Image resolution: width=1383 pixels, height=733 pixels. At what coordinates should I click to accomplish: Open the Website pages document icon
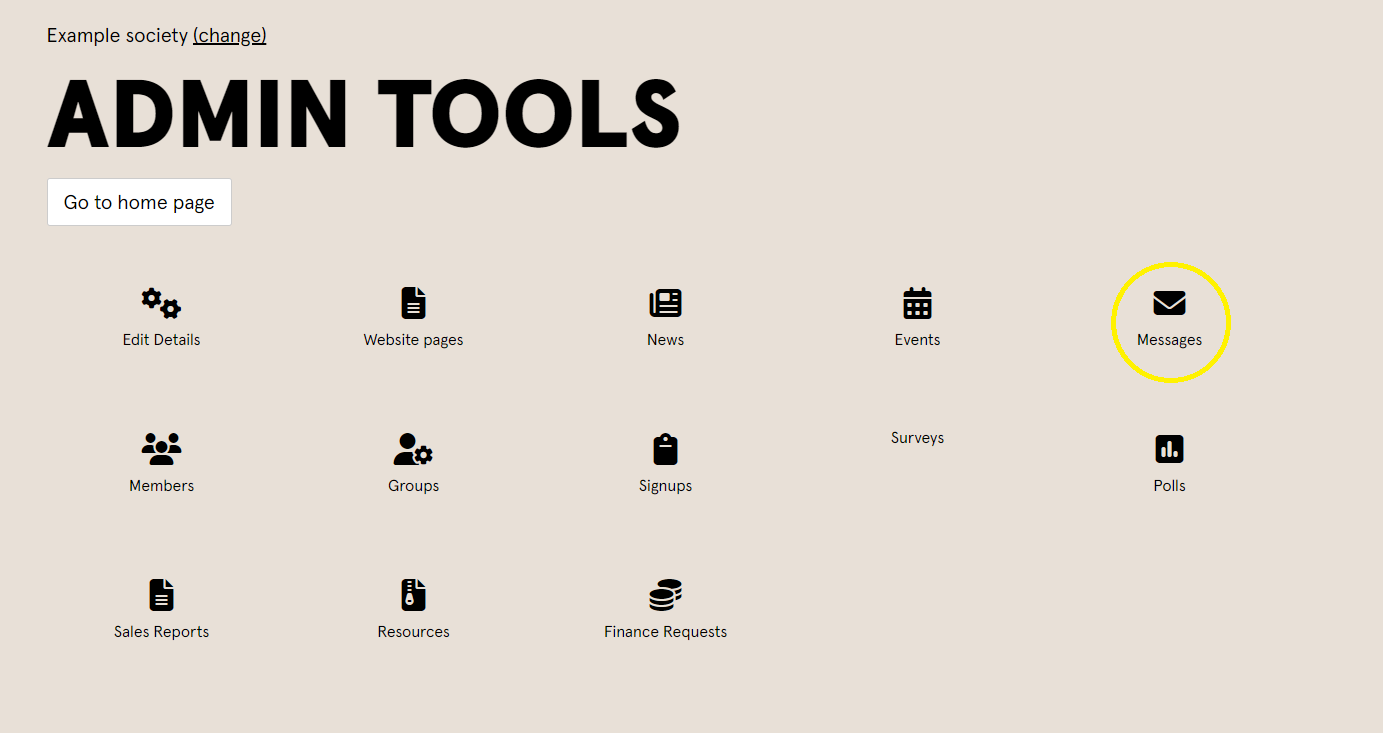[x=413, y=303]
